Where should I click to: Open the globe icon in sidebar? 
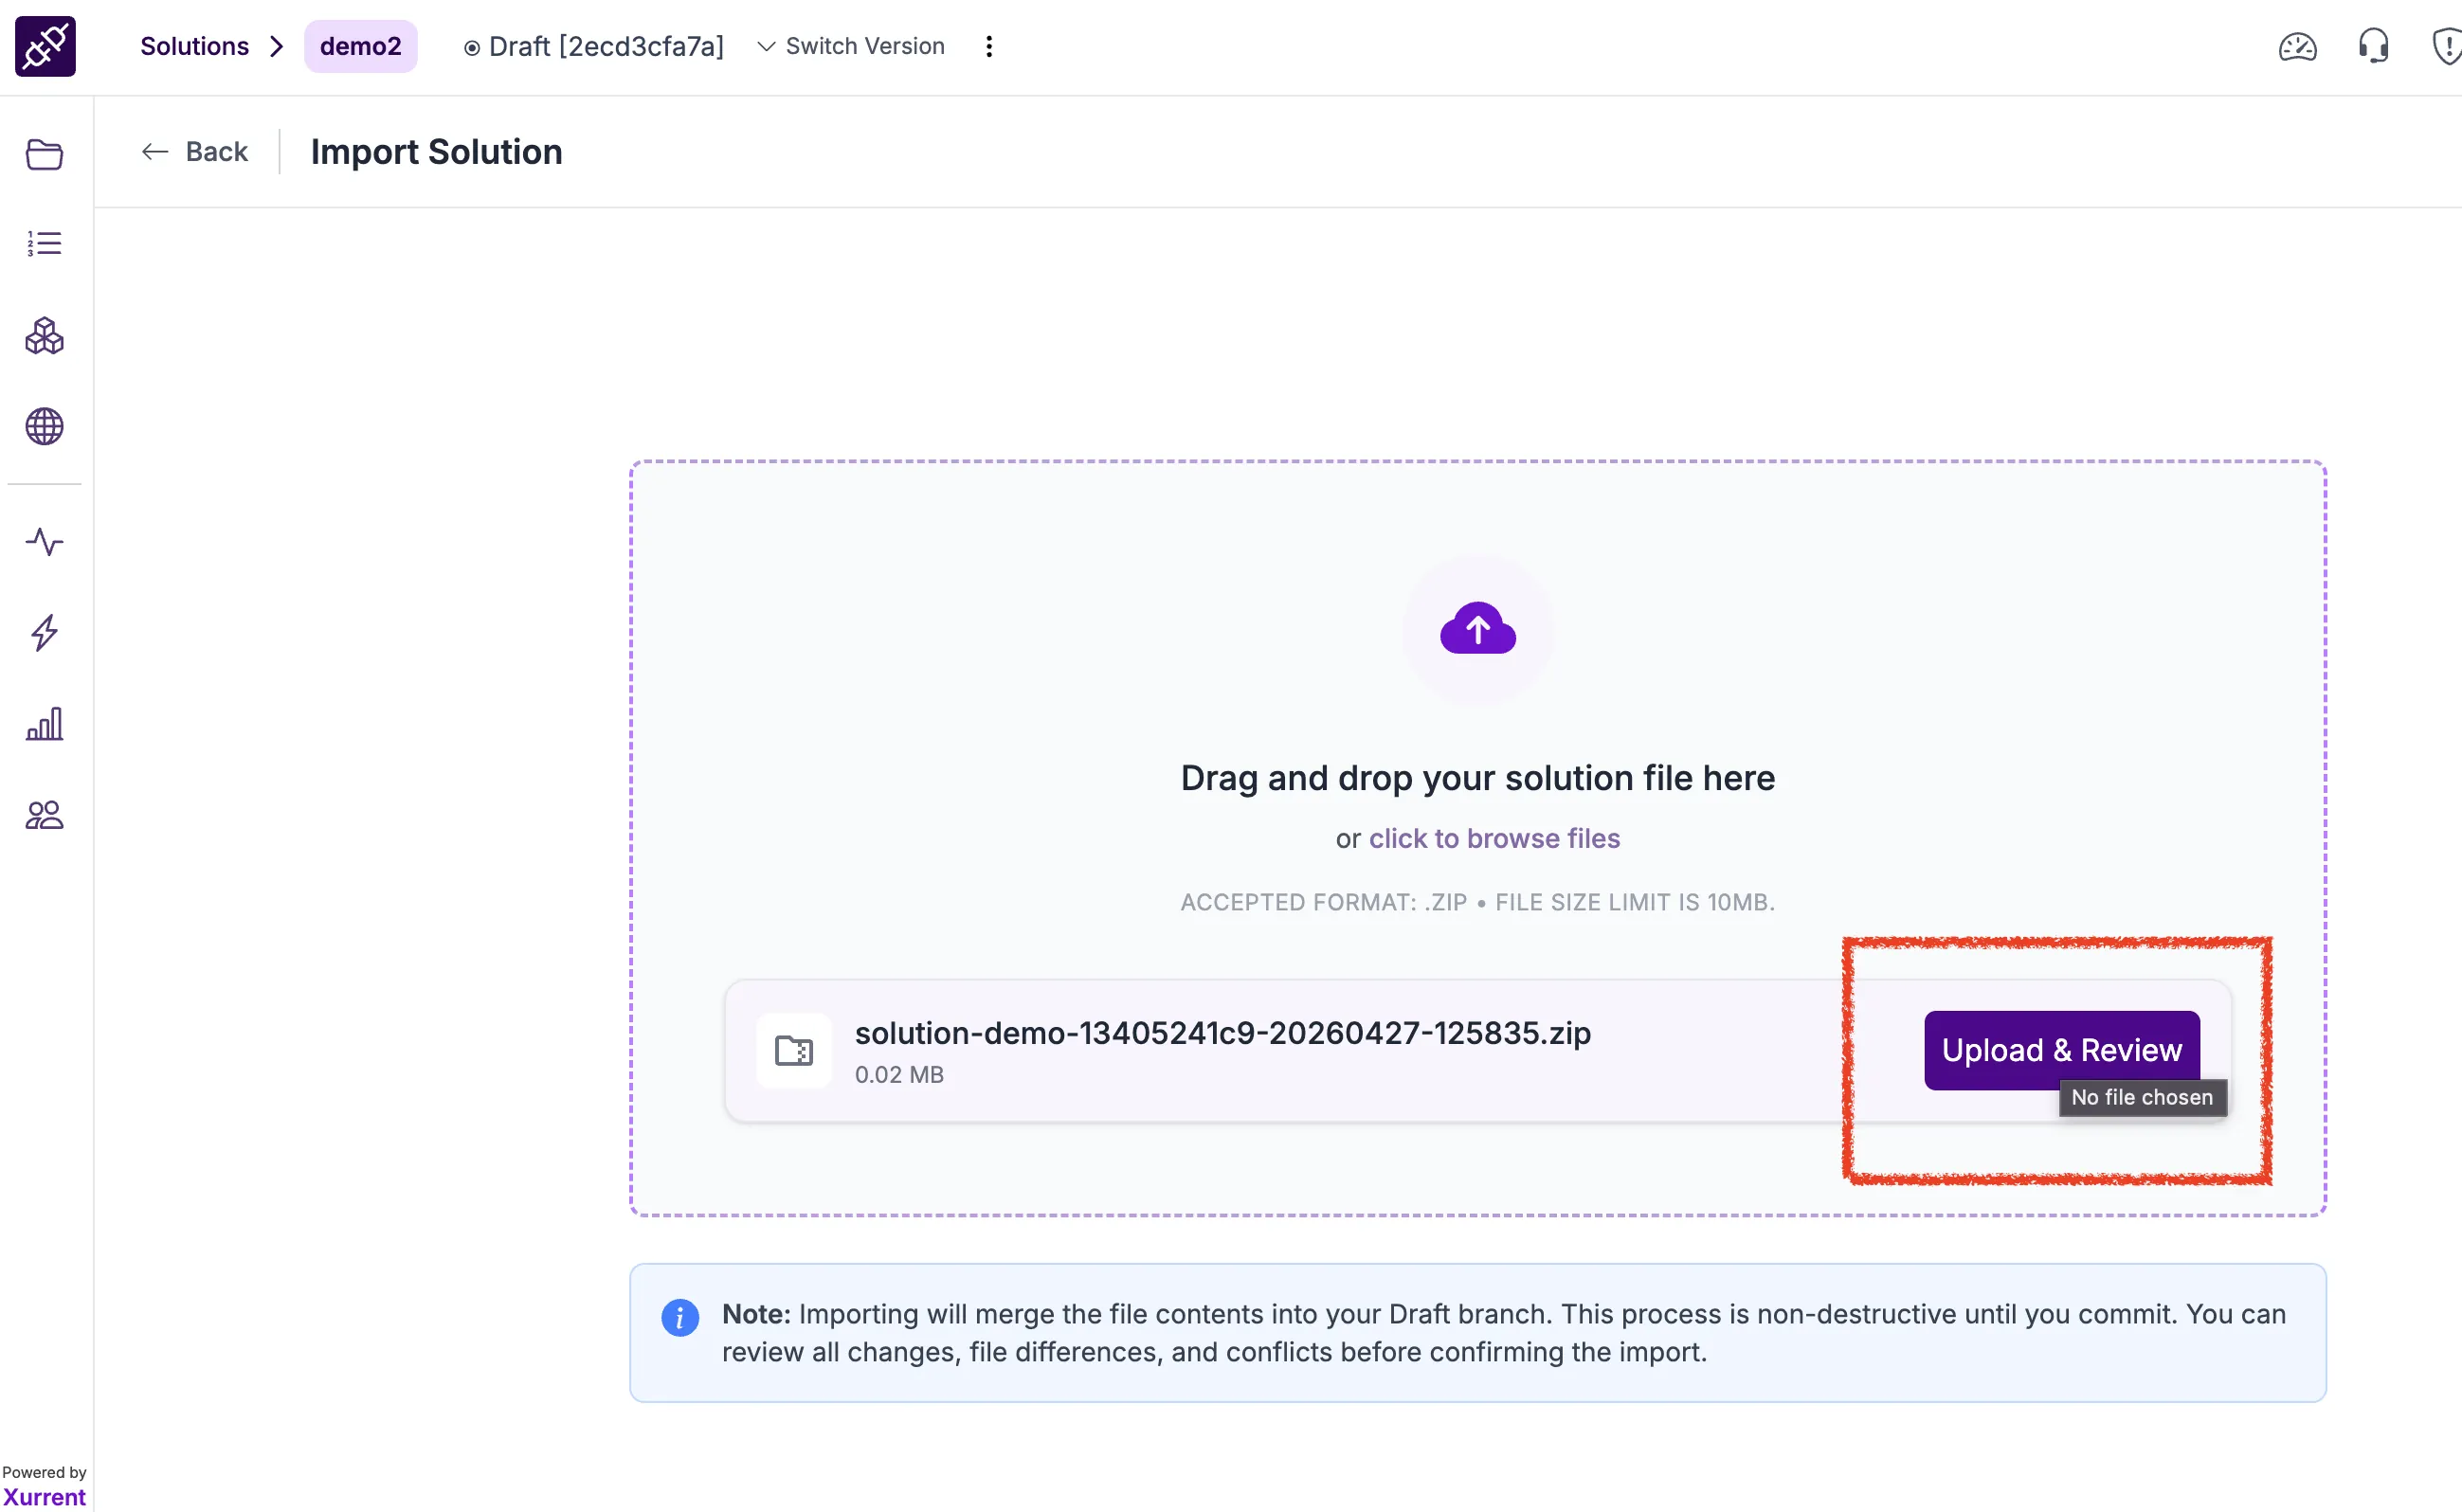click(x=44, y=427)
